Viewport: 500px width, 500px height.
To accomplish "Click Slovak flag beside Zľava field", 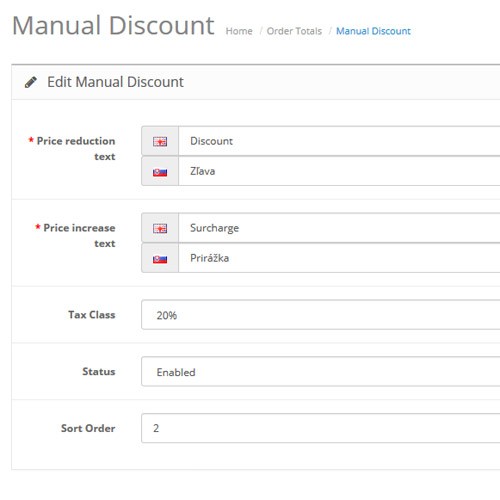I will (x=160, y=172).
